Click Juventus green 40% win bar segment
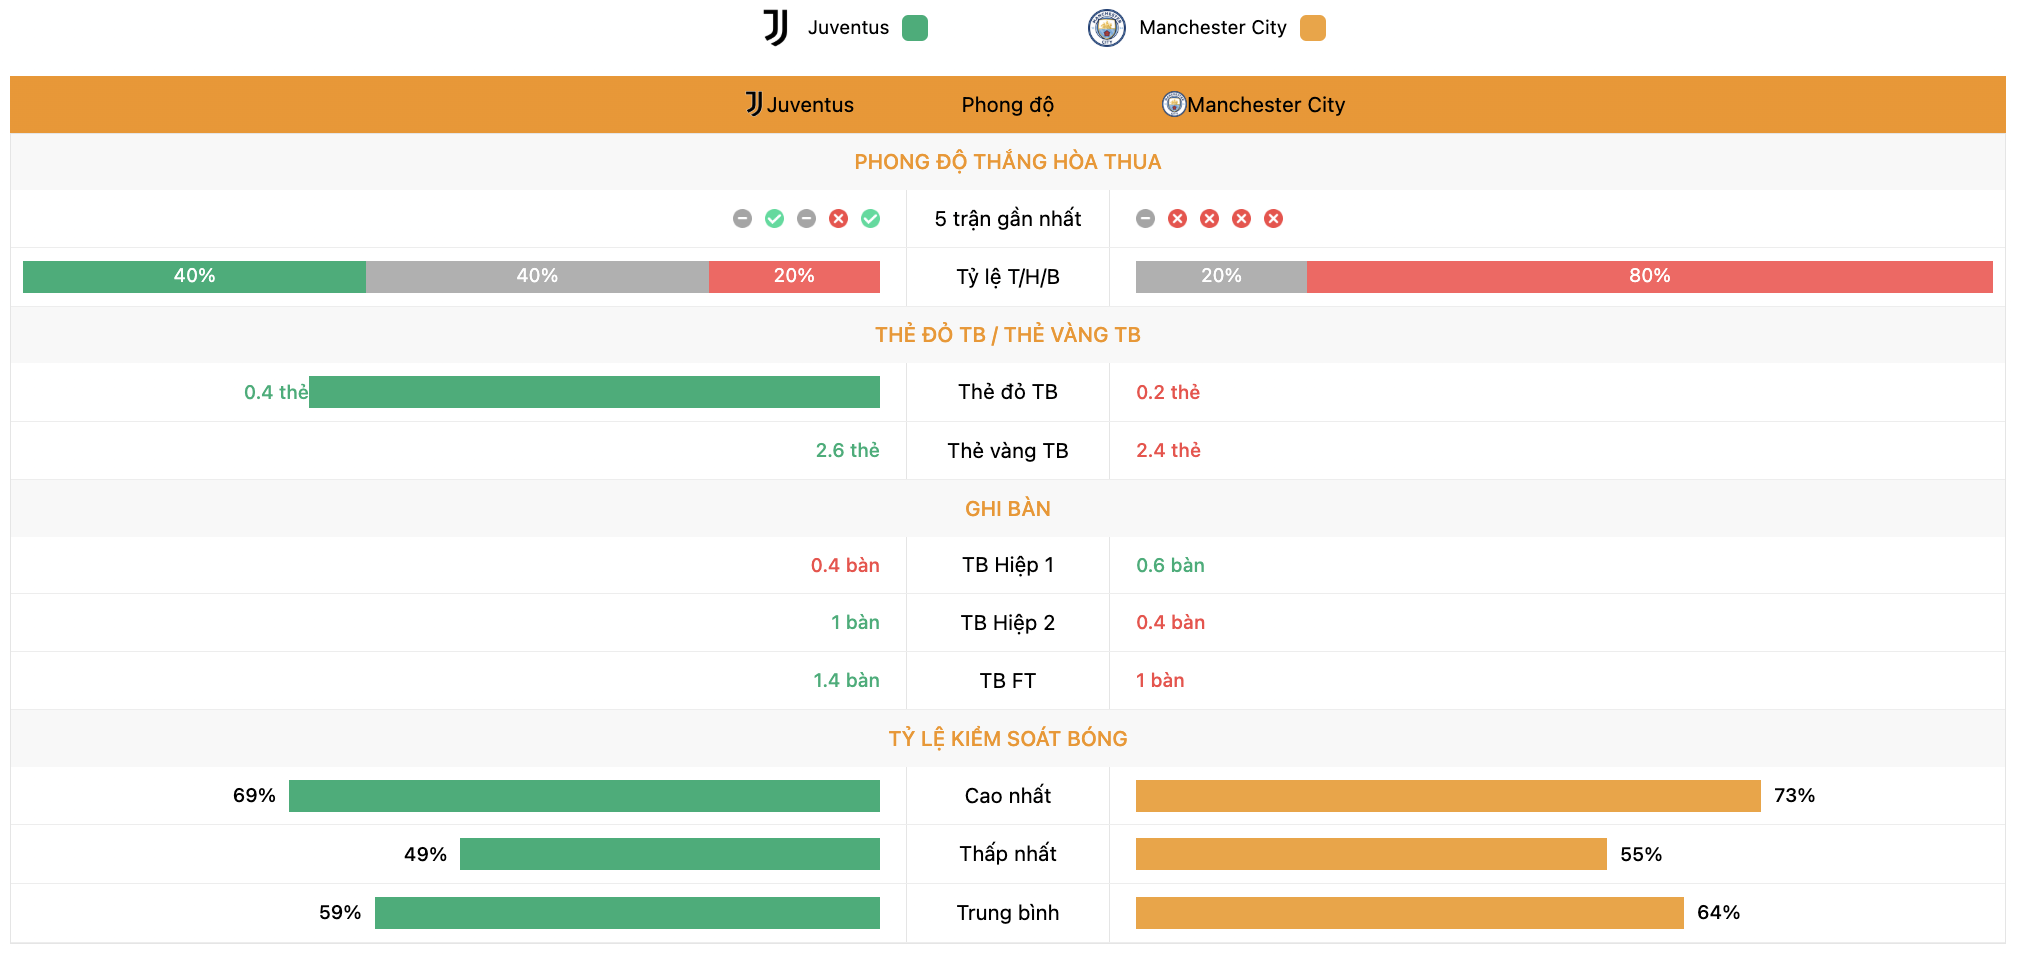Screen dimensions: 2018x958 (x=194, y=277)
